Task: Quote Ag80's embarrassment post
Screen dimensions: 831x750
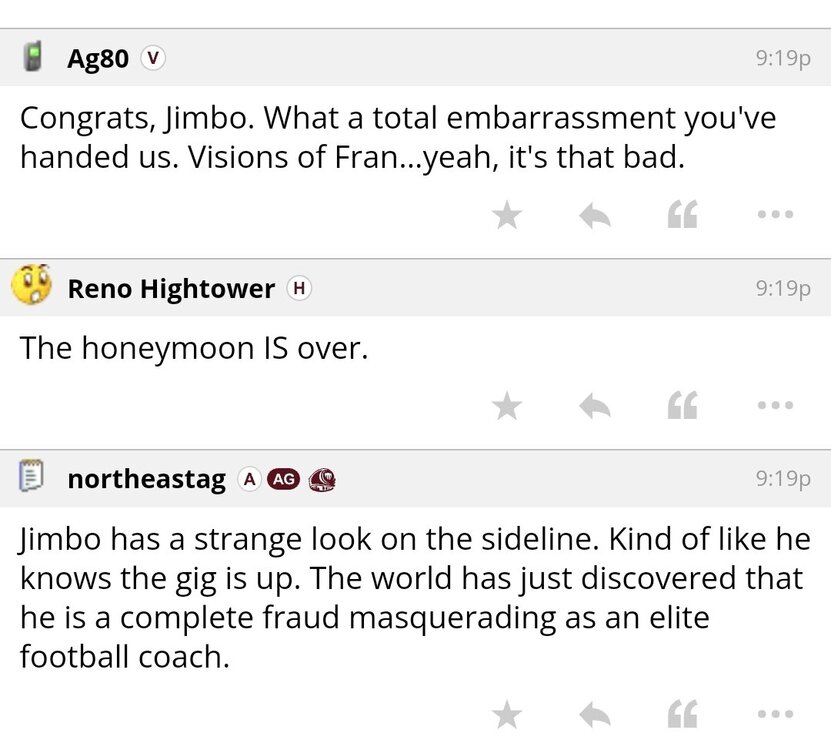Action: click(x=682, y=215)
